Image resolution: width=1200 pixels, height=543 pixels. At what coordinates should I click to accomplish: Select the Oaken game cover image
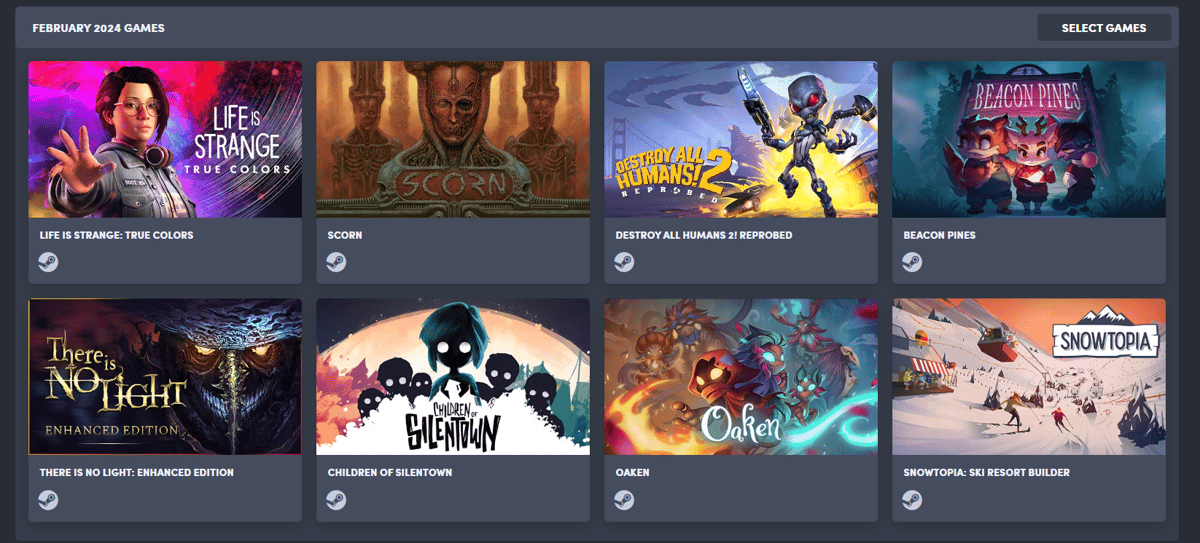741,376
